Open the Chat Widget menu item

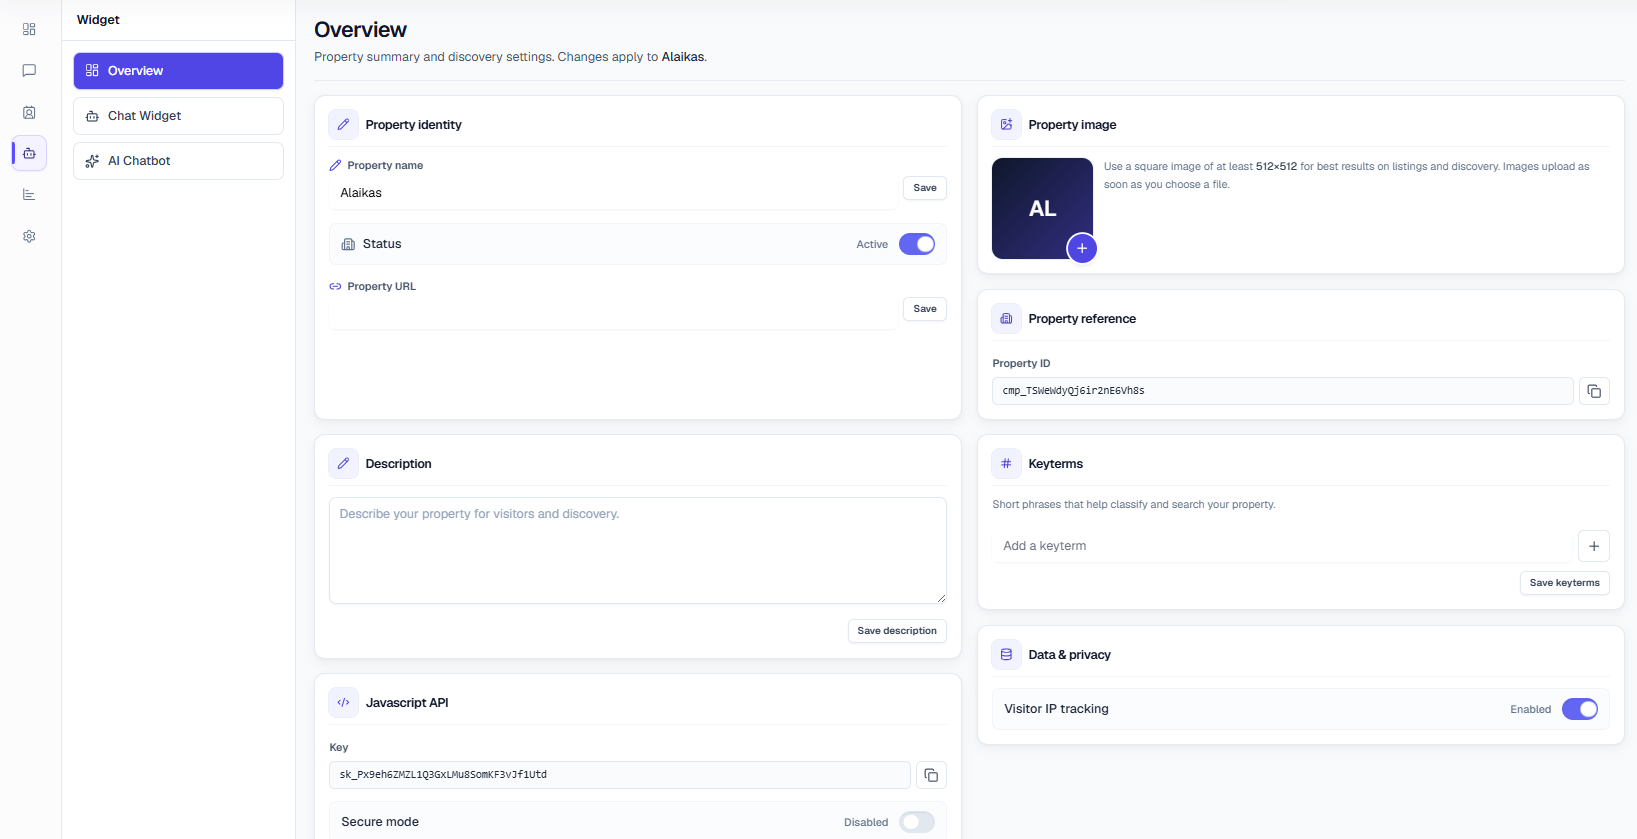point(178,116)
